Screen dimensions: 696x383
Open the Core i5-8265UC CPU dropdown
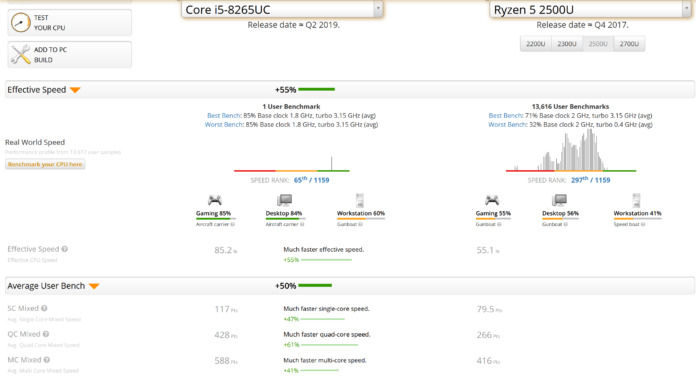coord(282,9)
